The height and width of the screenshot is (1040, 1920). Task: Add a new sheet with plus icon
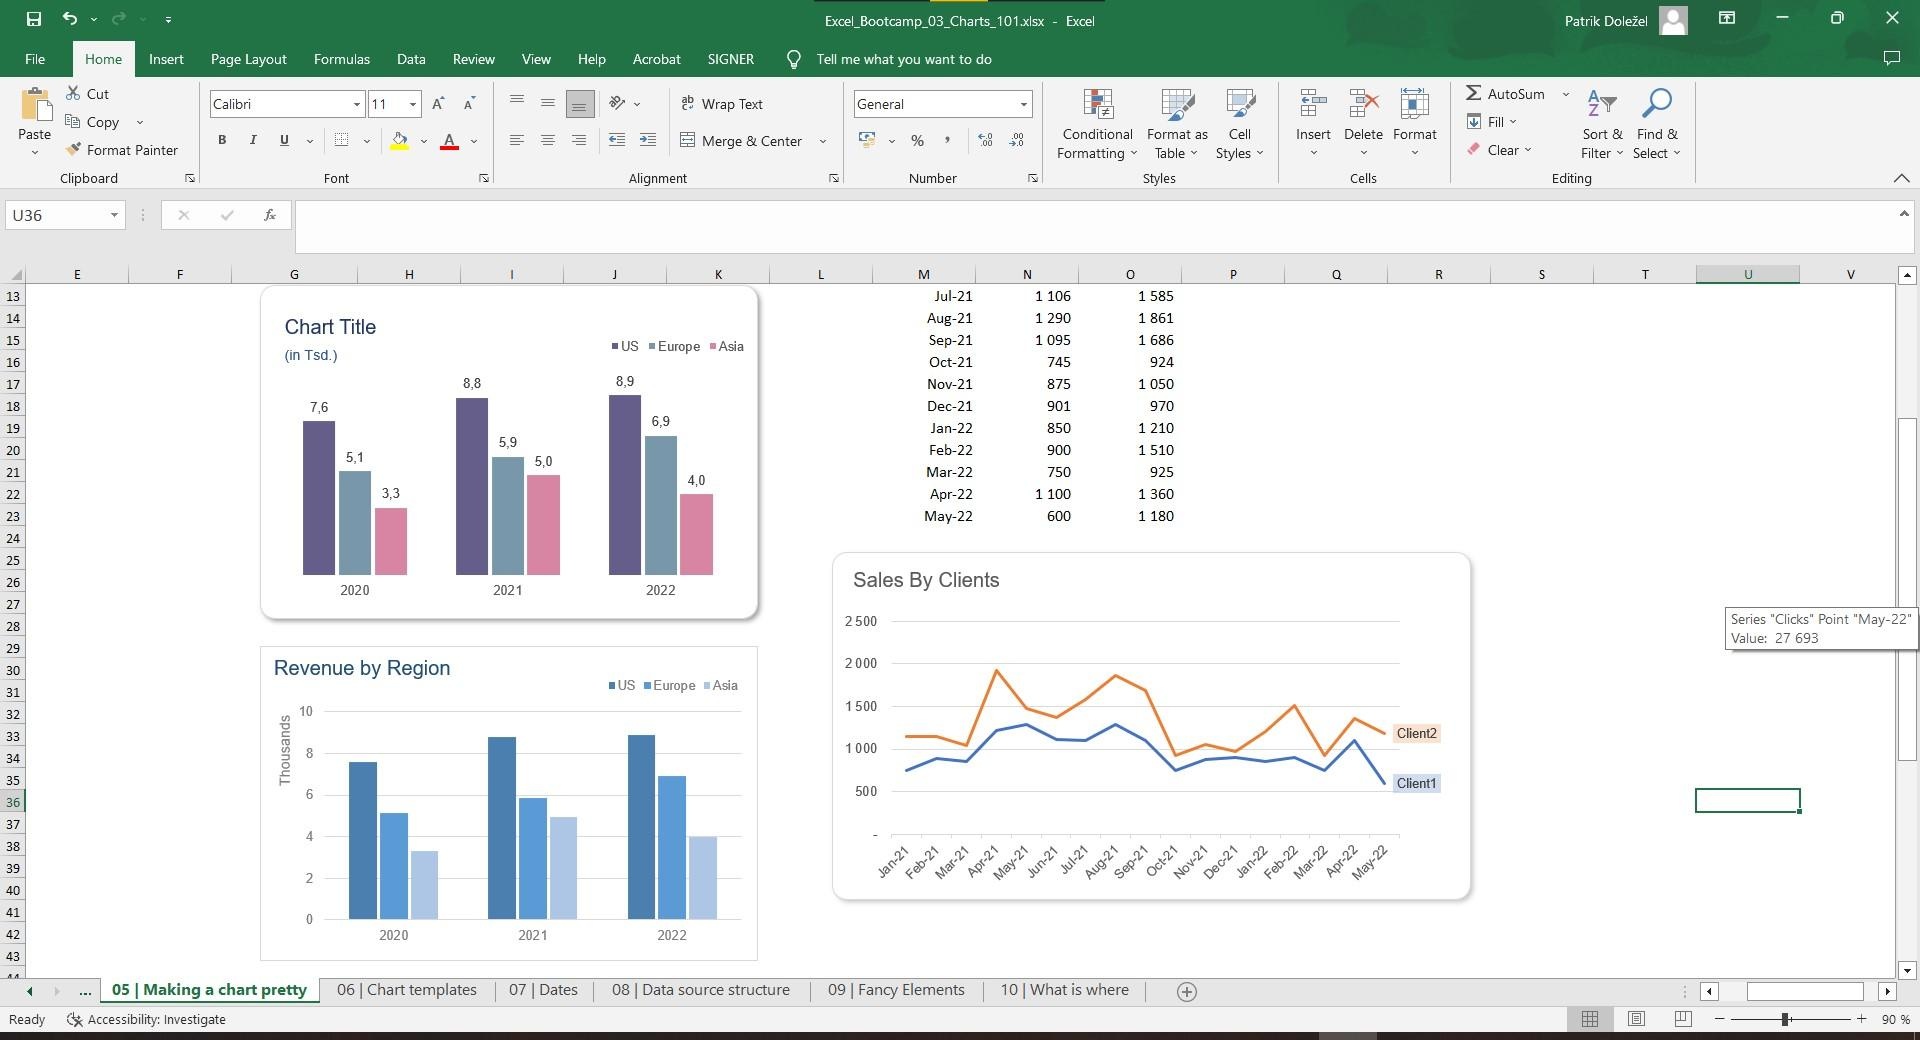coord(1187,991)
